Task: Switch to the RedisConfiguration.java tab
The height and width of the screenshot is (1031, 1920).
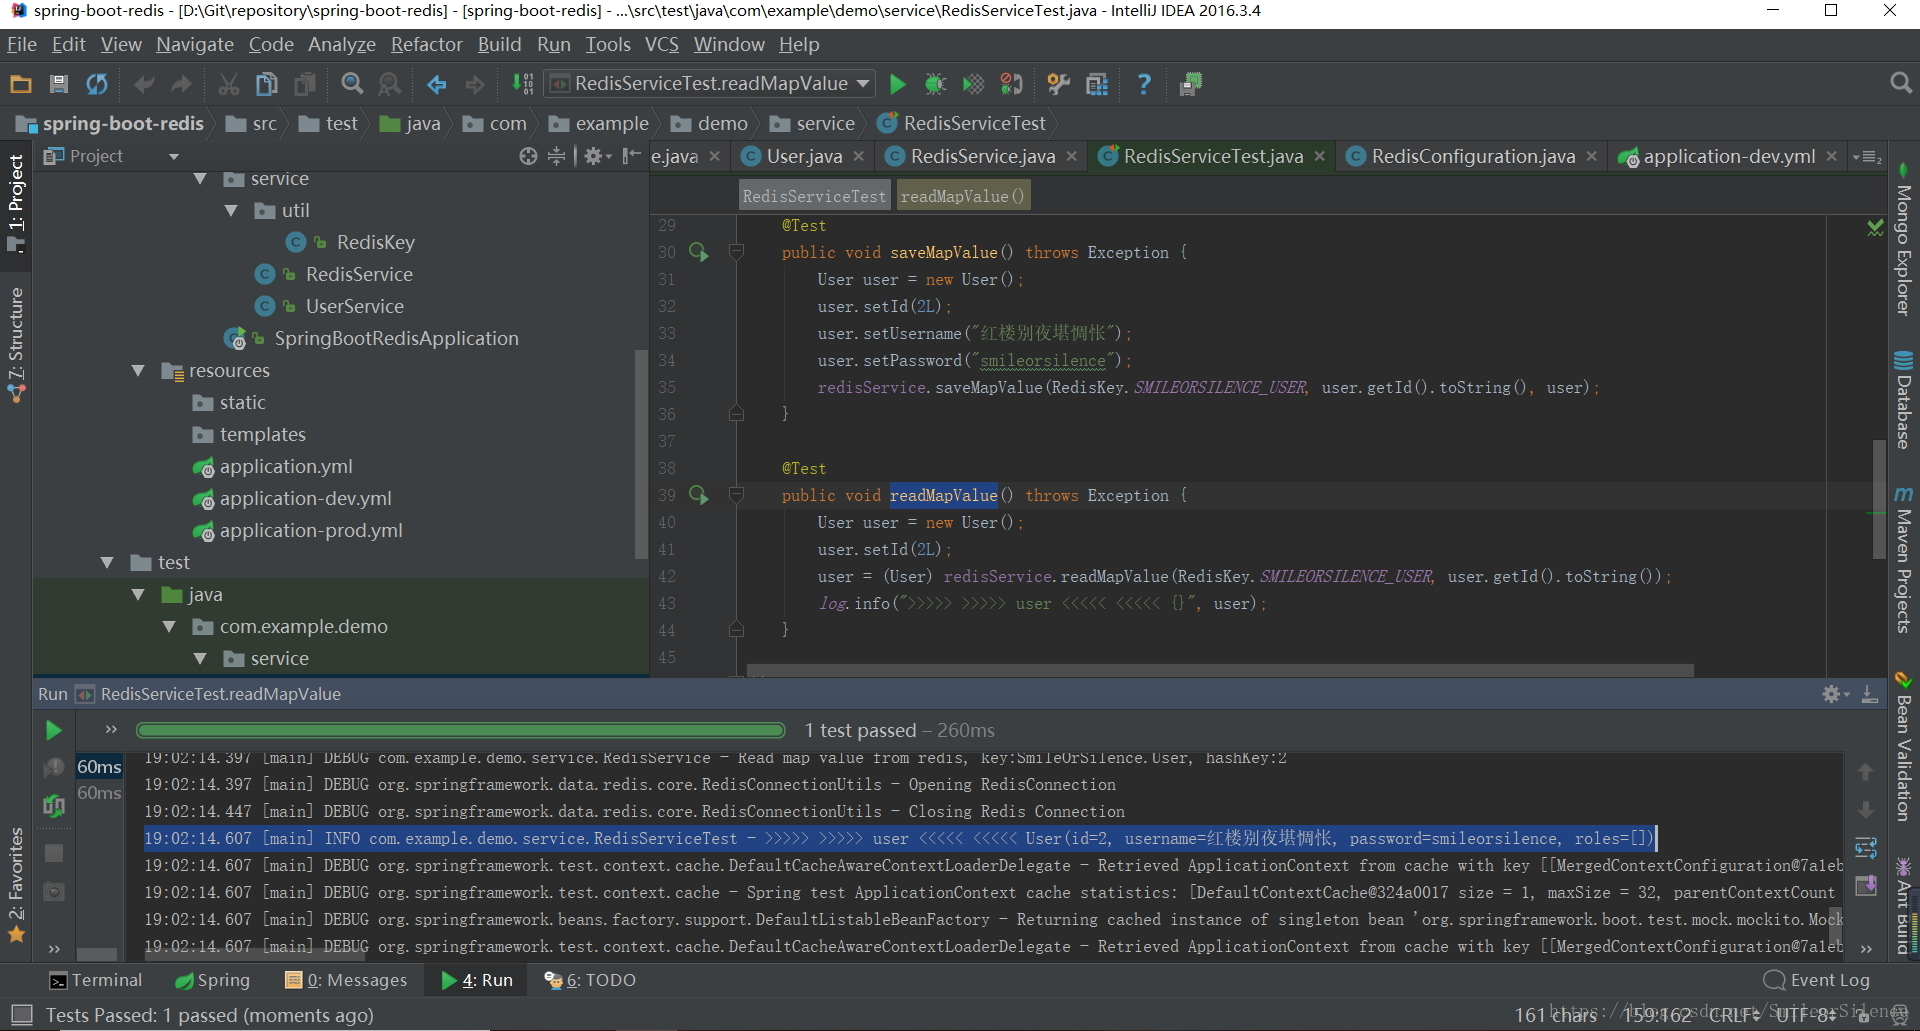Action: 1473,156
